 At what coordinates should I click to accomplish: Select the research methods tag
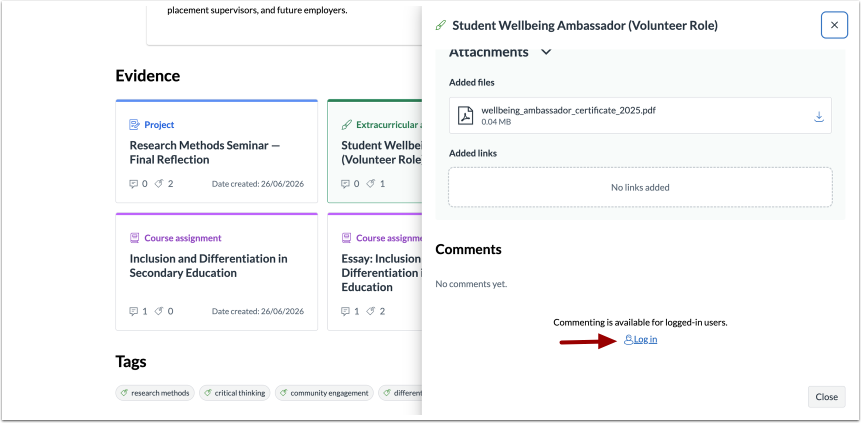click(155, 393)
